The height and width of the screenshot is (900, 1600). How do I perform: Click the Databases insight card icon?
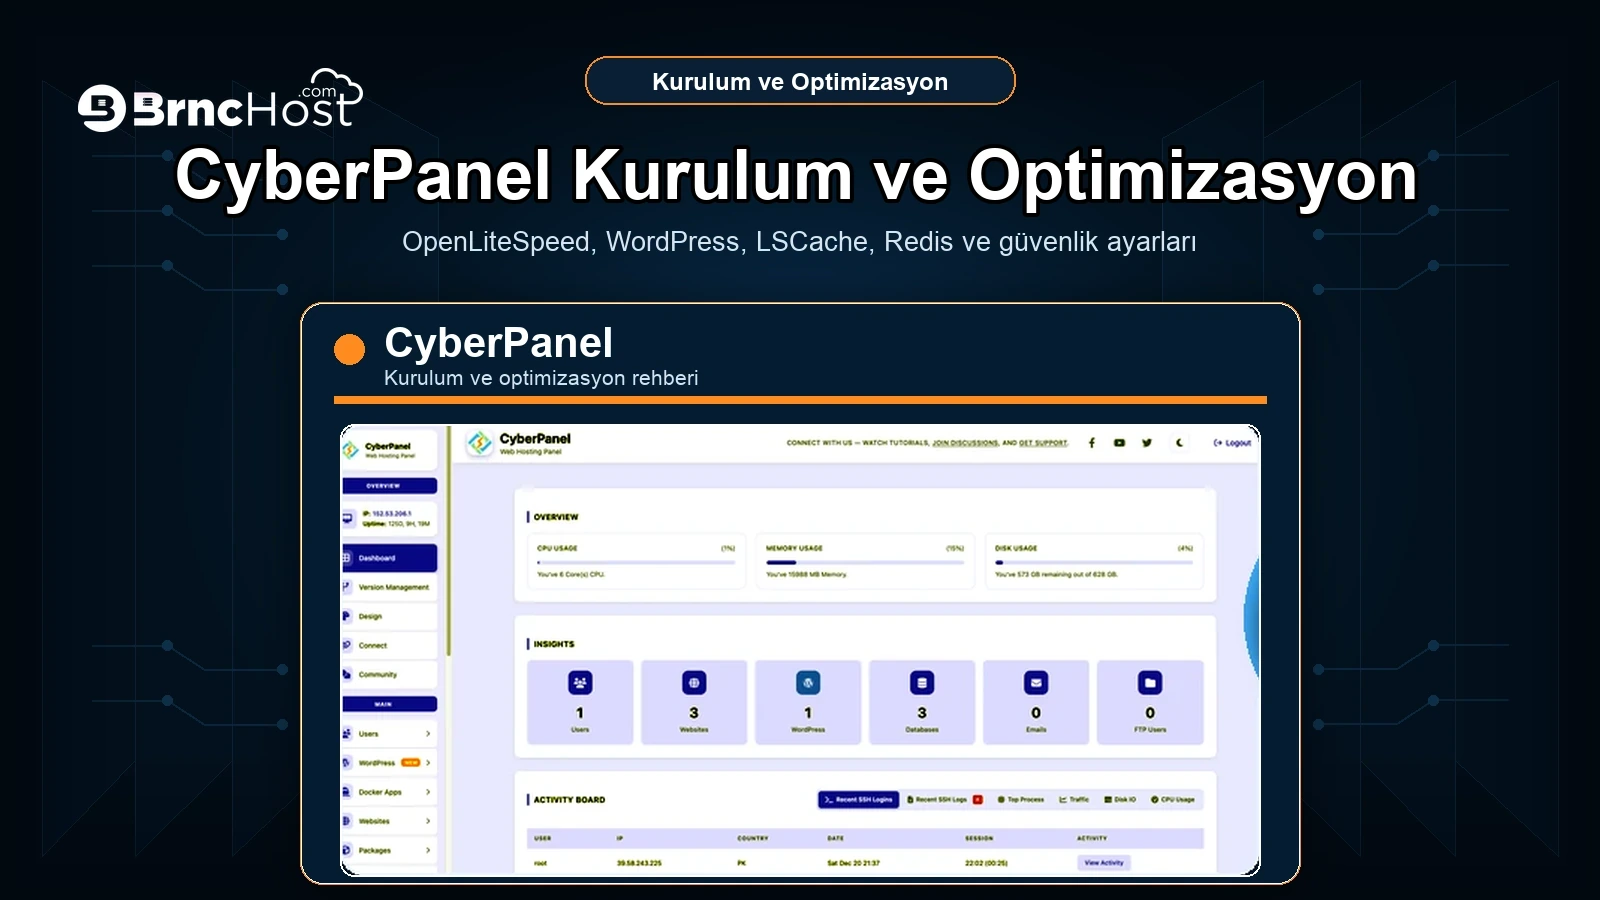click(922, 683)
